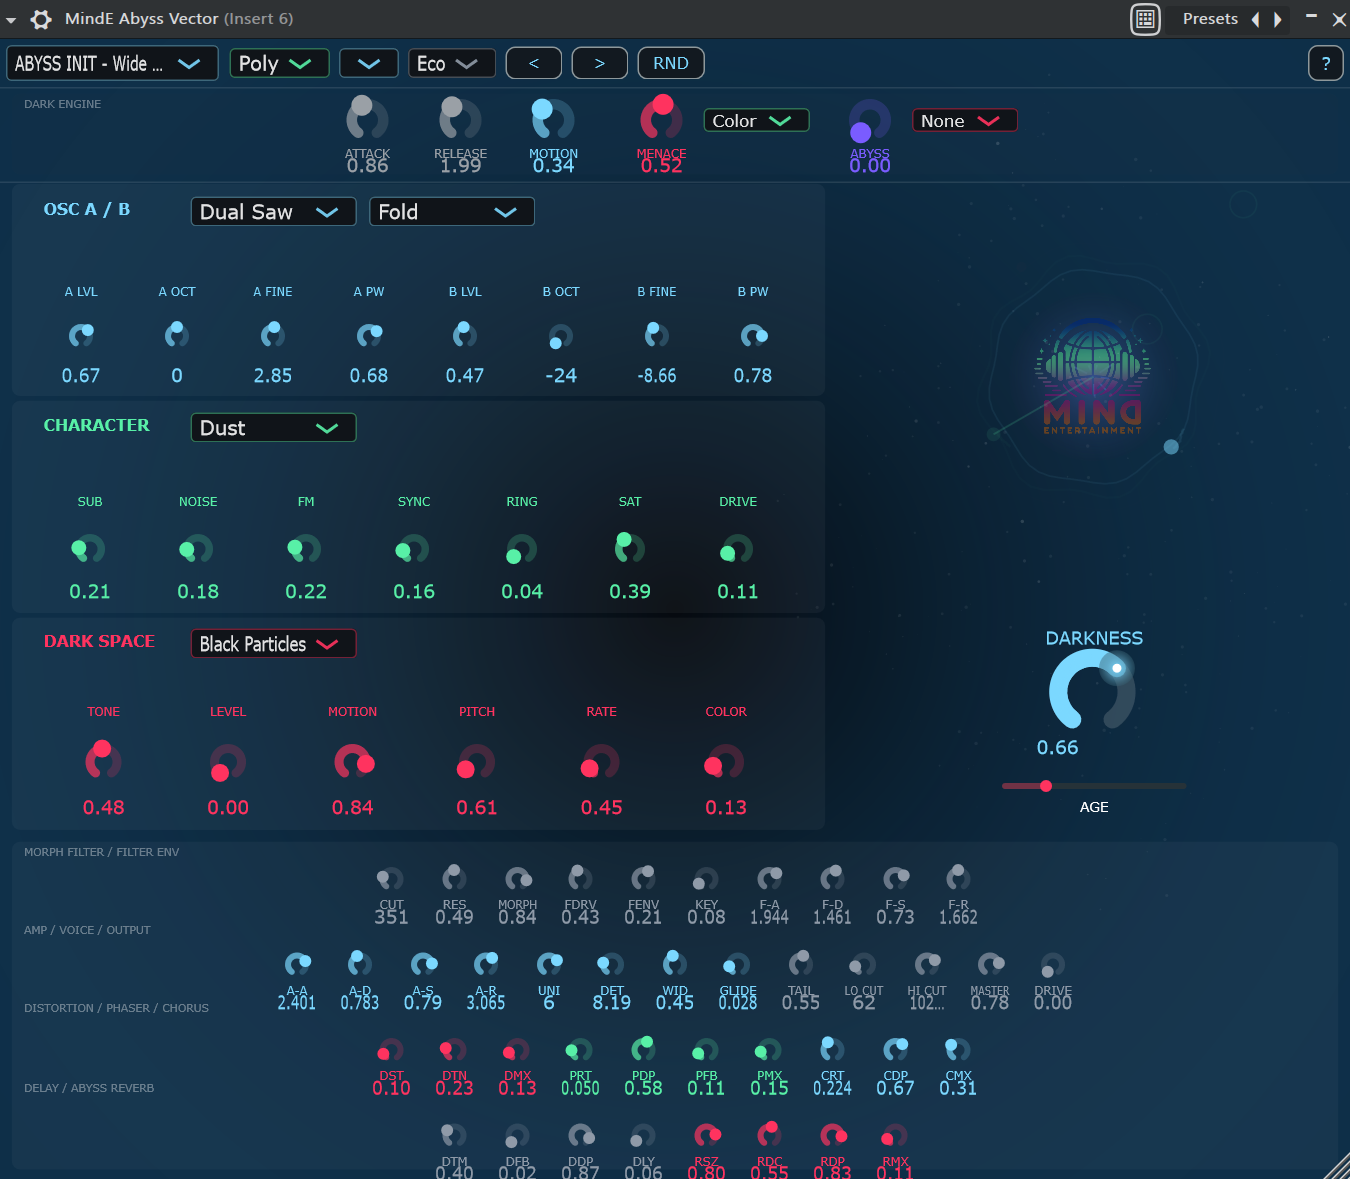Open the None dropdown beside Abyss
1350x1179 pixels.
tap(964, 120)
